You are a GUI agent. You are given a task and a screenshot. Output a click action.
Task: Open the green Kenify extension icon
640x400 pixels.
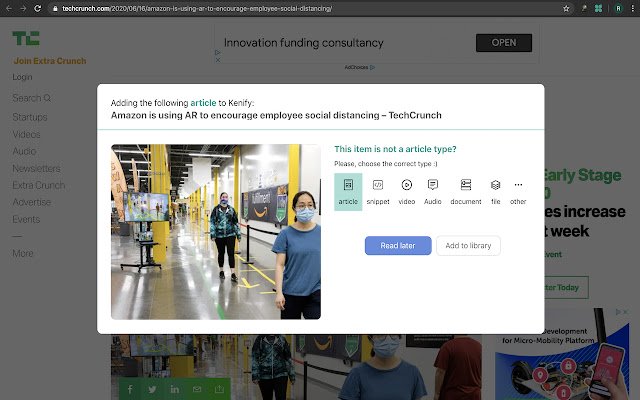(x=598, y=8)
